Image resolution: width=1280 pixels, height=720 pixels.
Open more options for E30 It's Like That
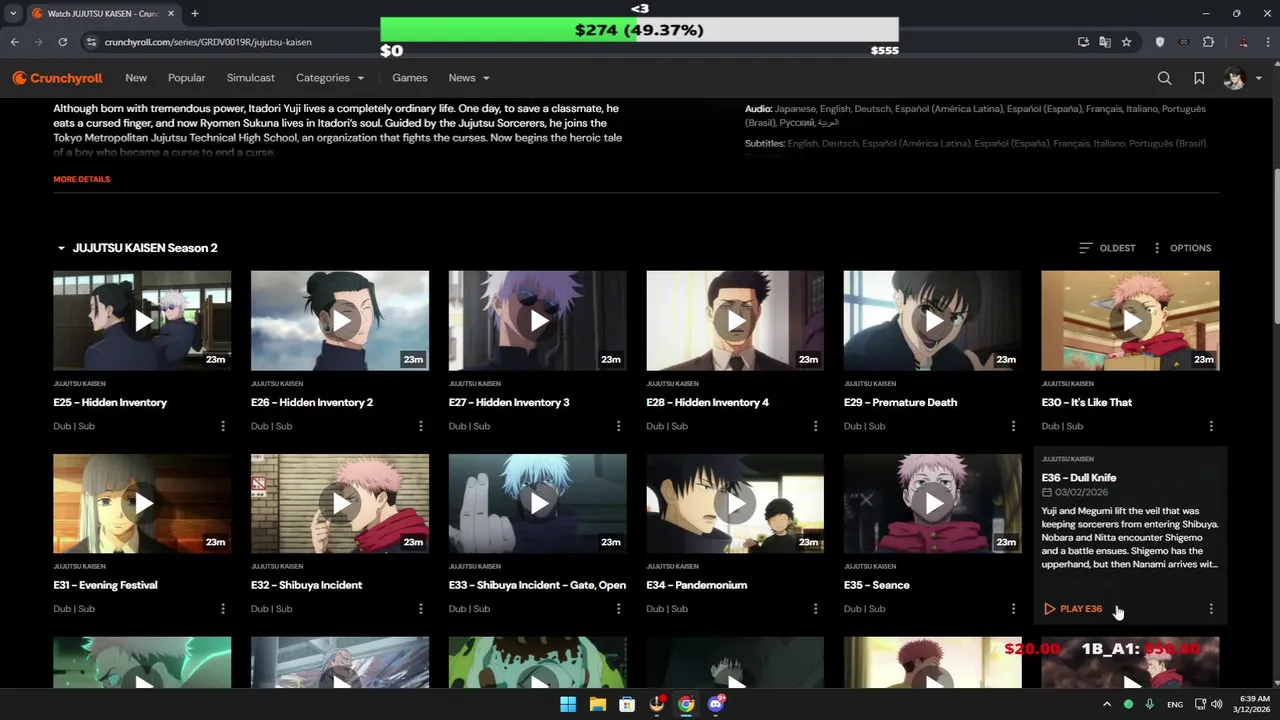coord(1211,426)
